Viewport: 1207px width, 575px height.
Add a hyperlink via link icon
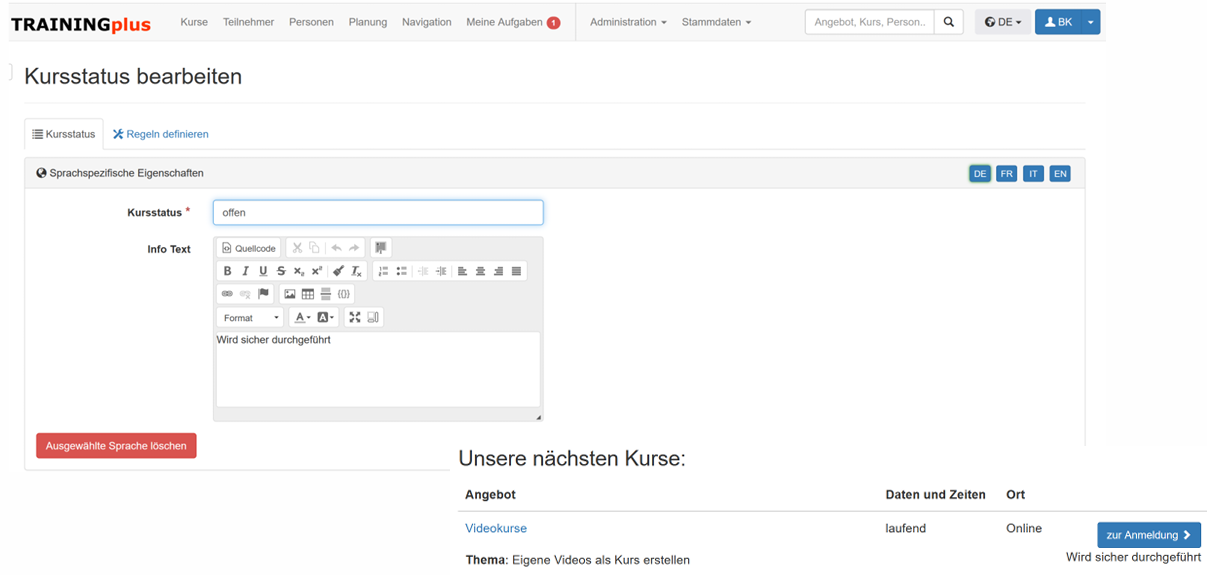227,294
